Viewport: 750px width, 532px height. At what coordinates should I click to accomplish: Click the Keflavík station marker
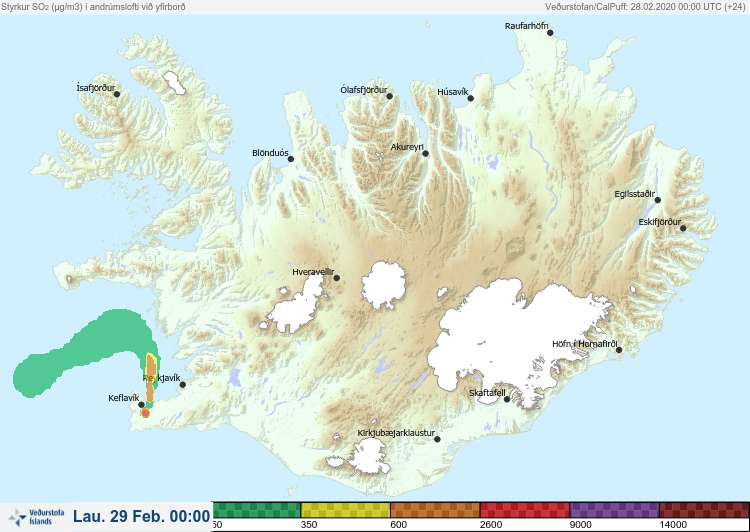point(141,405)
